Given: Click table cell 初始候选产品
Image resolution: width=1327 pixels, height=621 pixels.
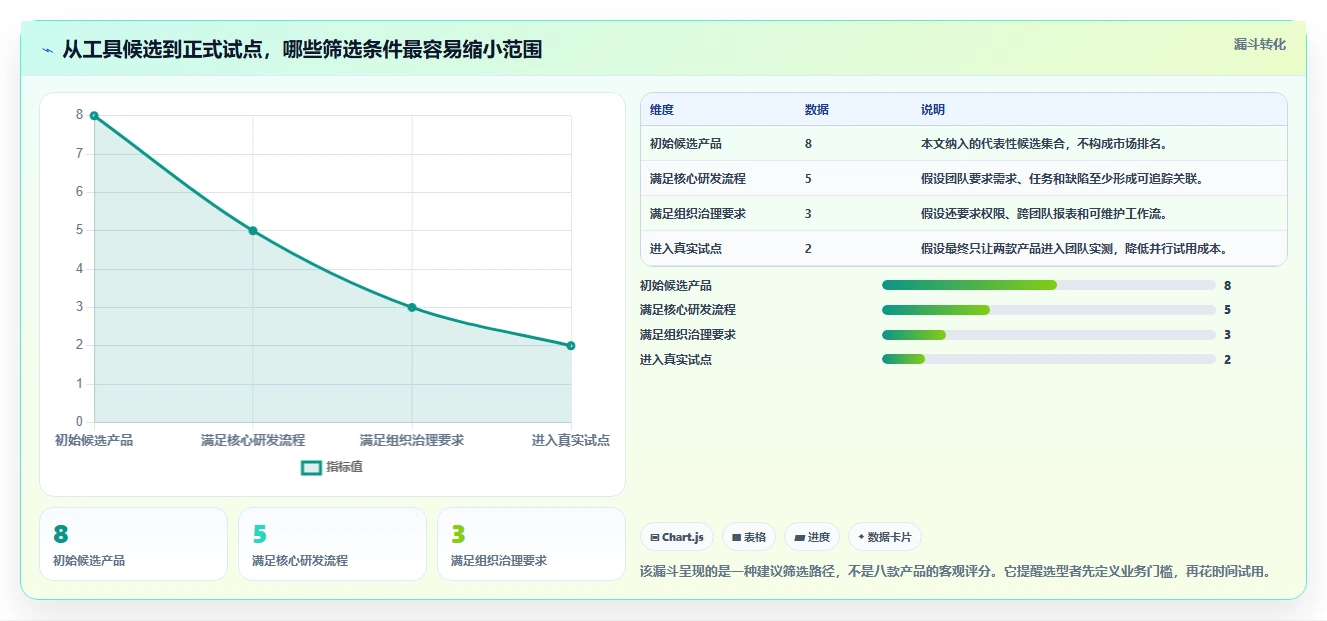Looking at the screenshot, I should coord(686,144).
